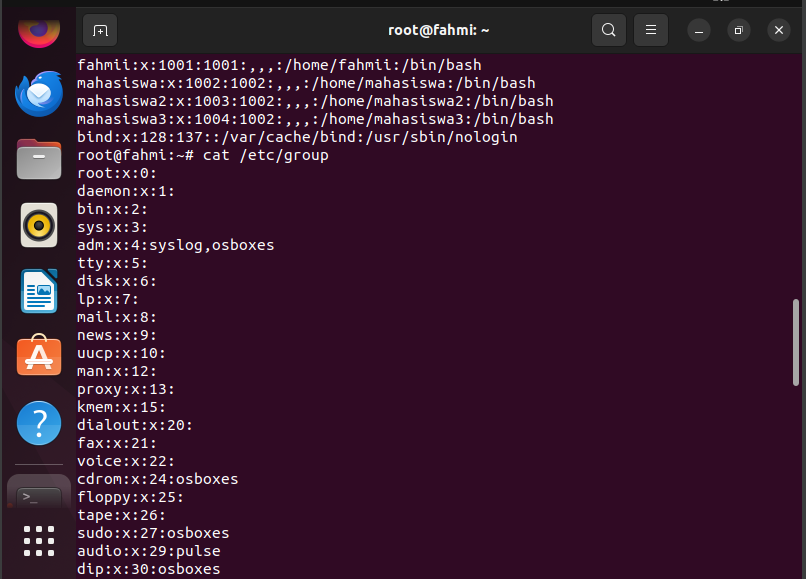
Task: Open the Help application icon
Action: [39, 423]
